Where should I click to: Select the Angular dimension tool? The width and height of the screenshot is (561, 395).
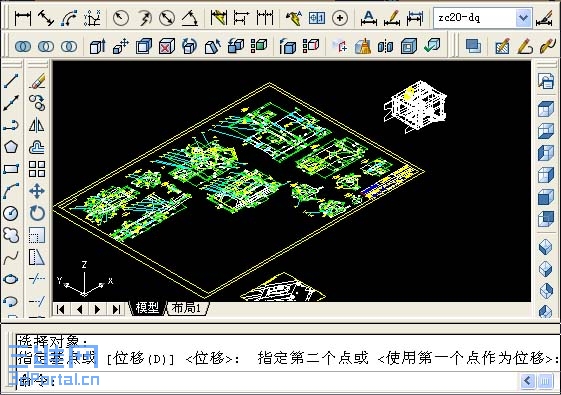(x=190, y=18)
